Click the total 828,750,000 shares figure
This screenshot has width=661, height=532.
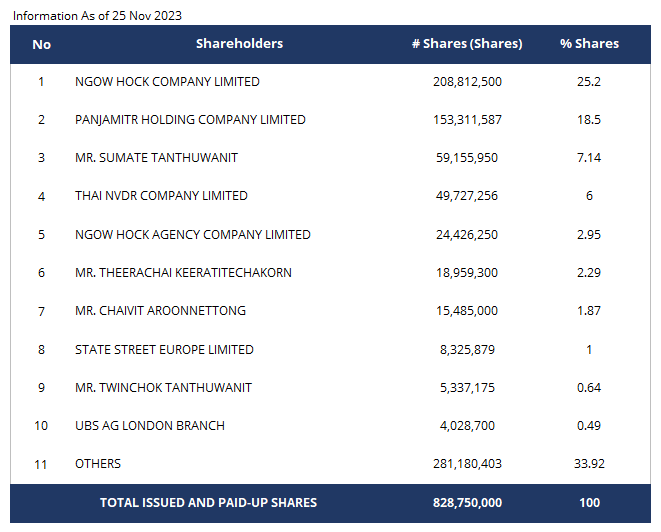[467, 503]
